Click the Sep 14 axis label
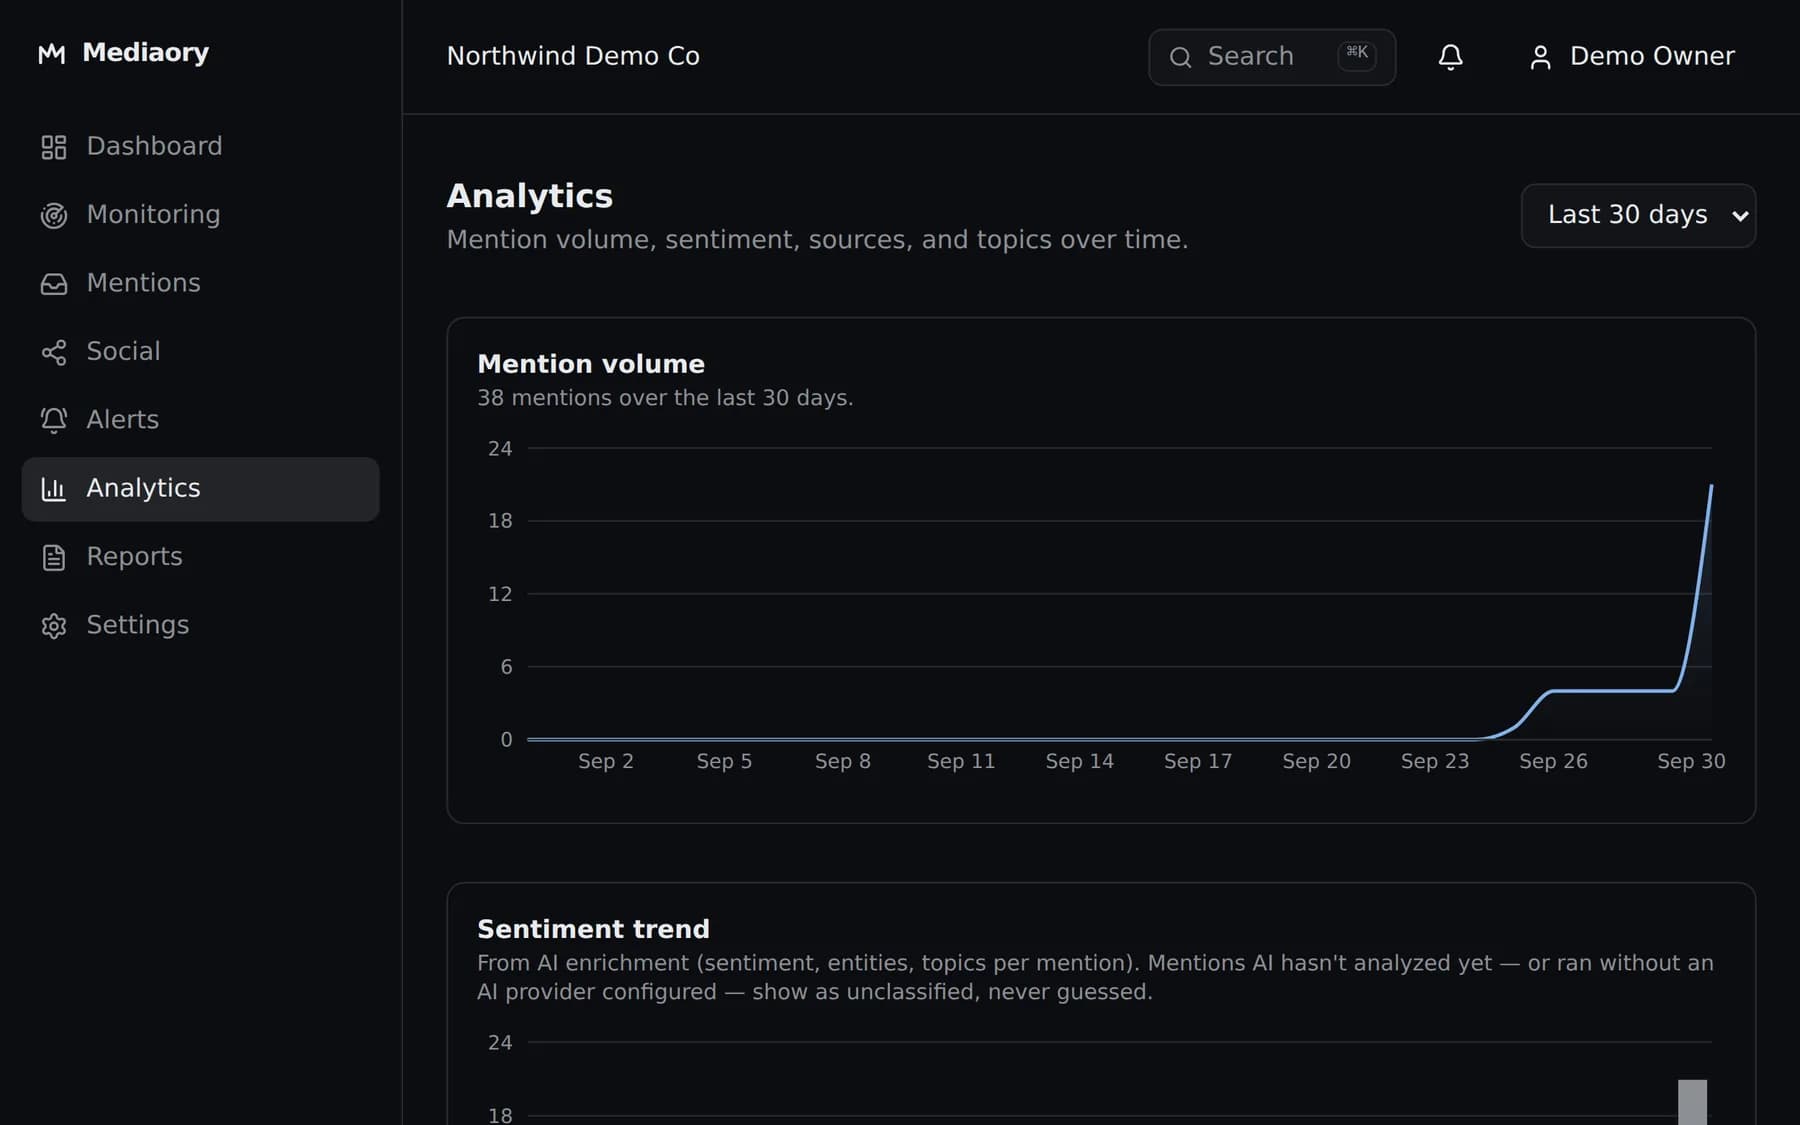This screenshot has width=1800, height=1125. coord(1079,761)
